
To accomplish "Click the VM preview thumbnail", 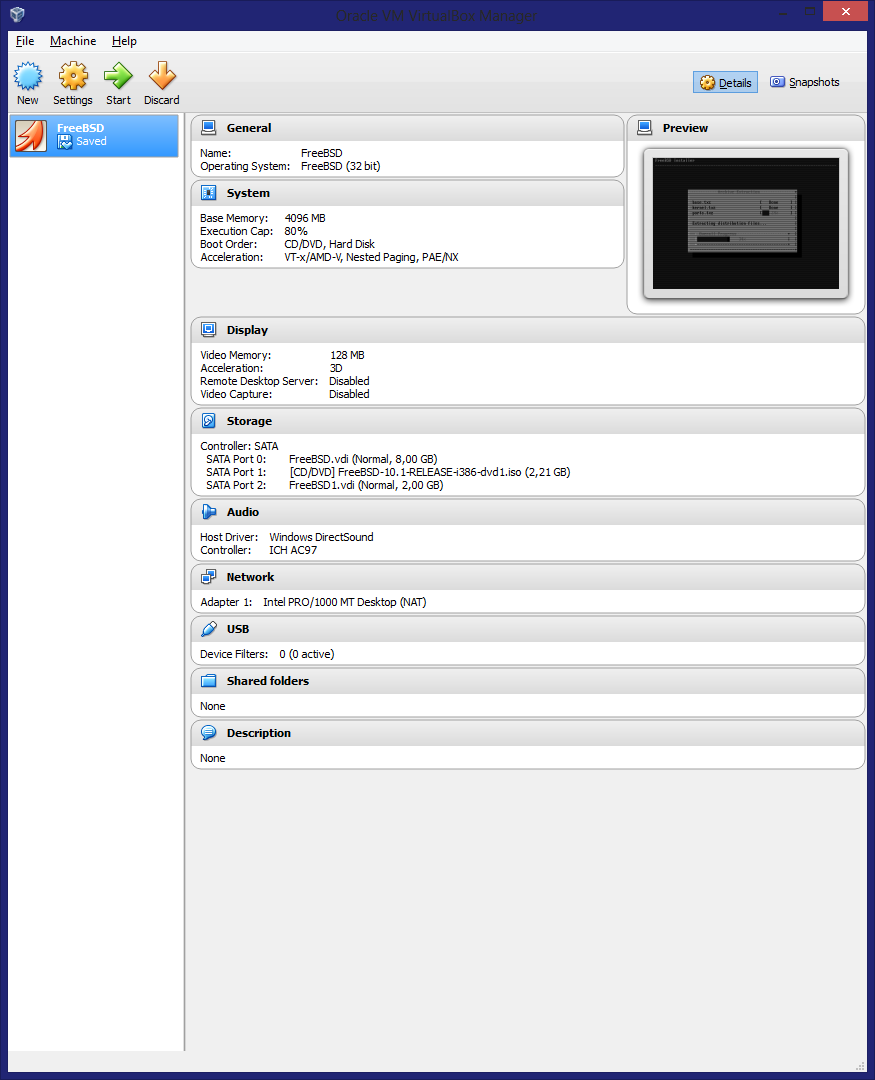I will [x=746, y=224].
